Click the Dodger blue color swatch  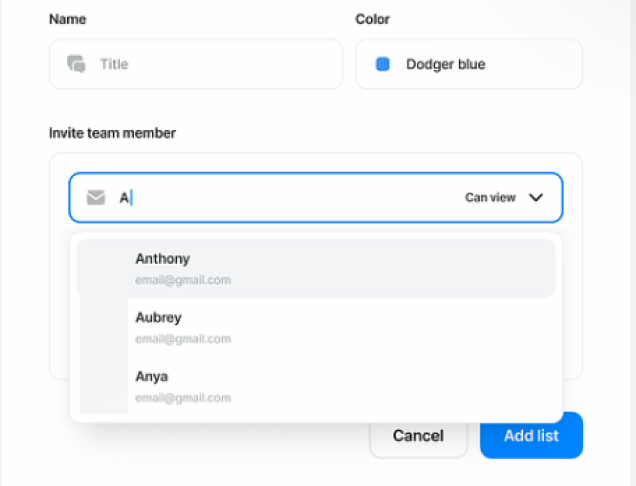point(382,64)
